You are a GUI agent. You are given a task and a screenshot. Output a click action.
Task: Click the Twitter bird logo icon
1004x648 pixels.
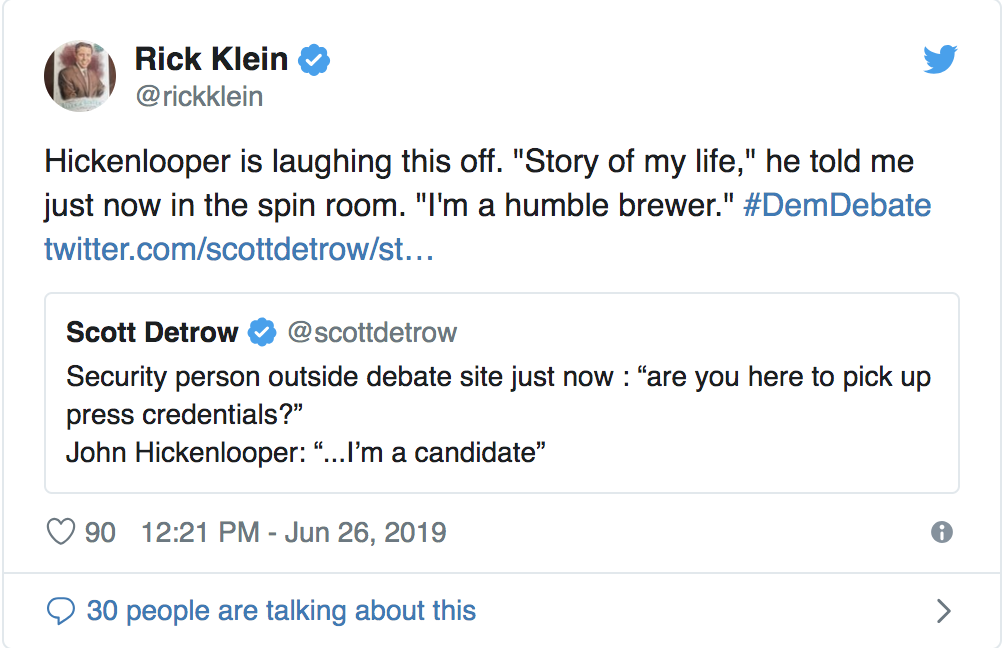tap(940, 59)
